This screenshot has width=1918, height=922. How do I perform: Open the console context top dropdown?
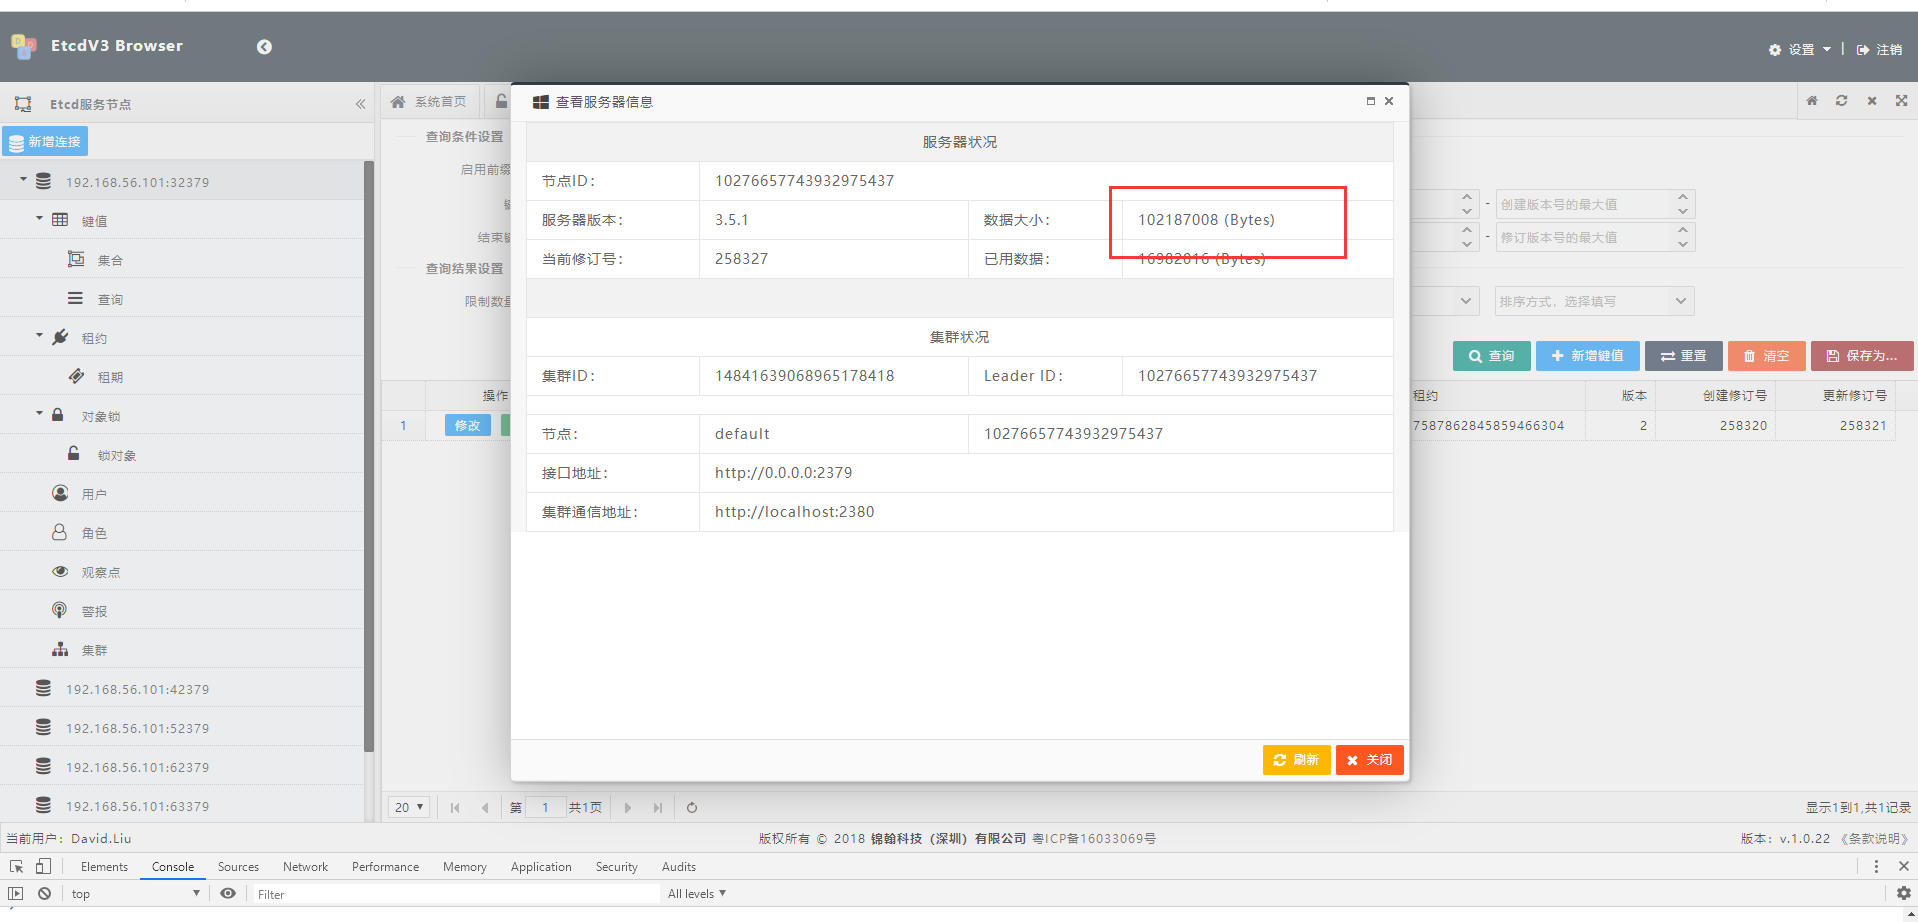tap(135, 894)
